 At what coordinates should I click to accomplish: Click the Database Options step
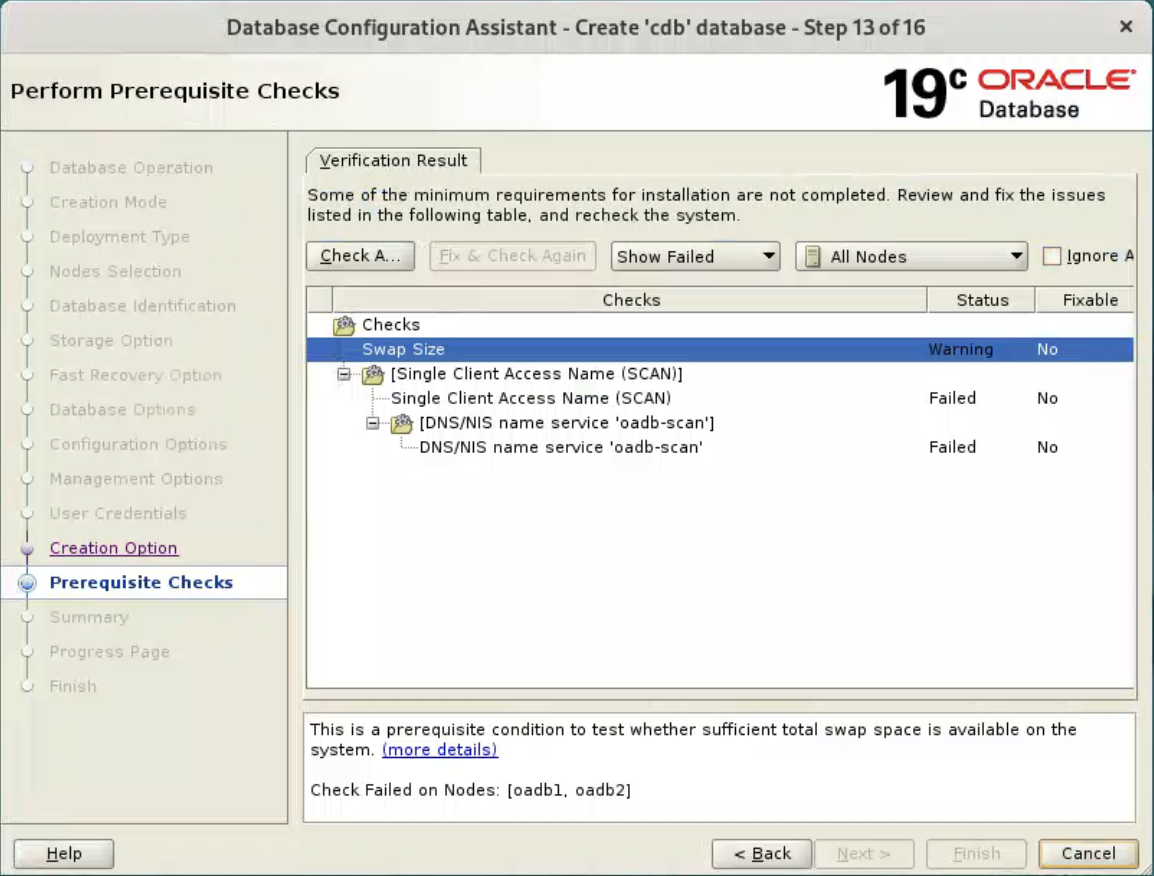(x=122, y=410)
